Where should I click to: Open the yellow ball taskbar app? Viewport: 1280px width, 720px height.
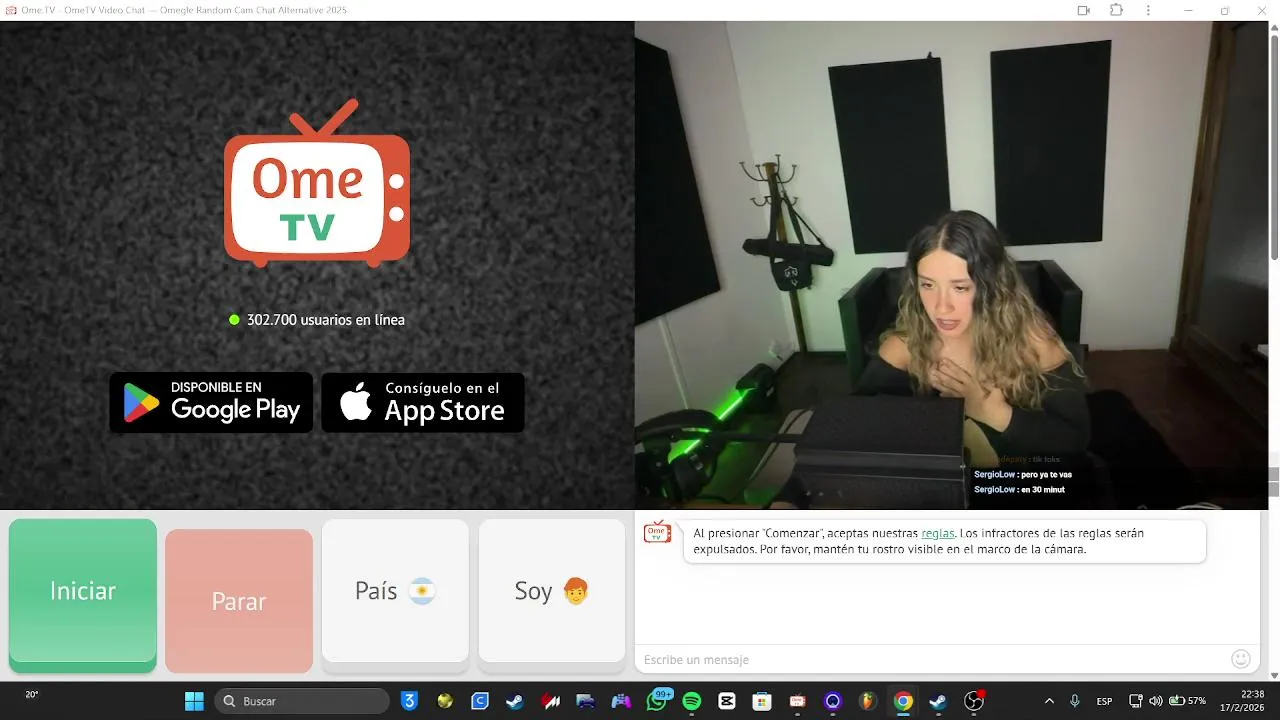coord(445,701)
